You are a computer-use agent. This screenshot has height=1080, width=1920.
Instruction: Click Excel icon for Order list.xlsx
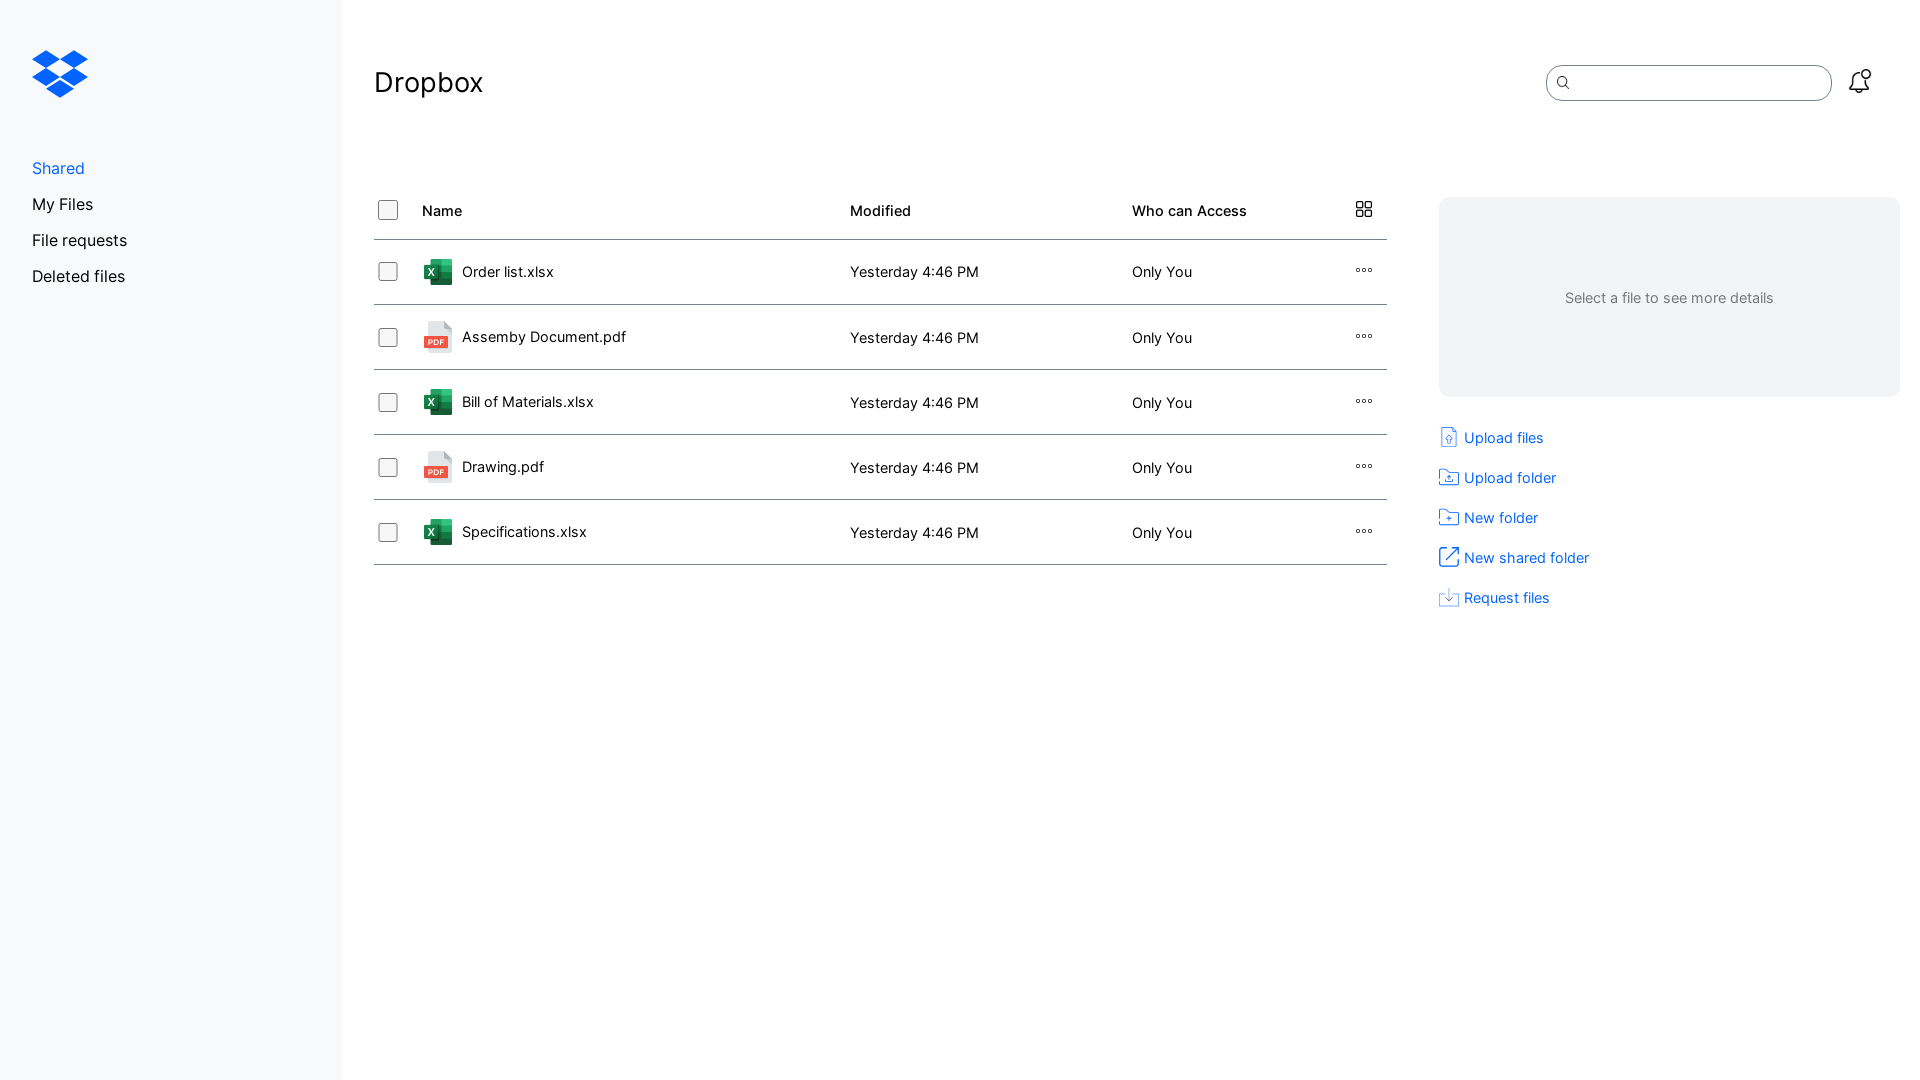tap(437, 272)
